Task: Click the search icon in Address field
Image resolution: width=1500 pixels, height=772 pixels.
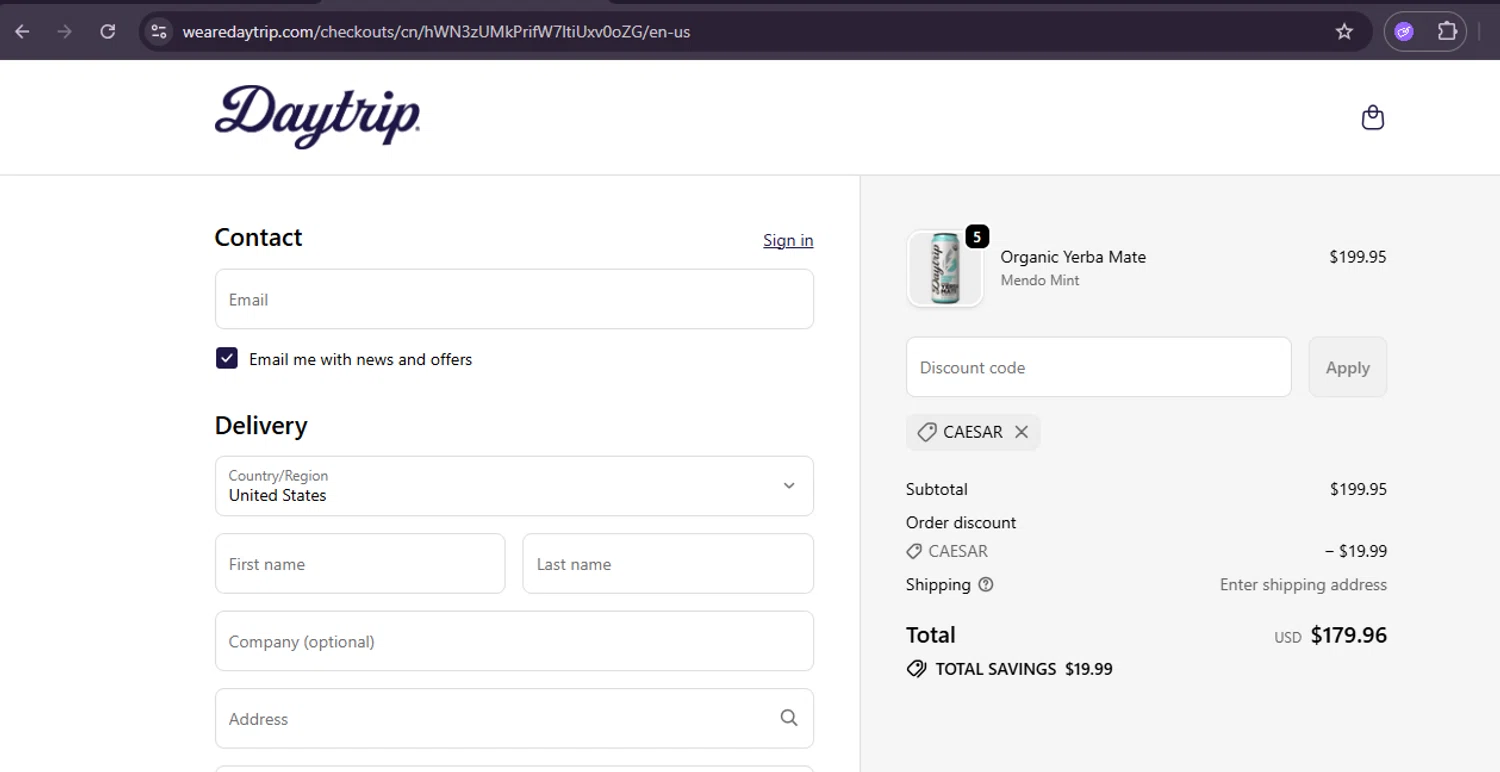Action: point(789,718)
